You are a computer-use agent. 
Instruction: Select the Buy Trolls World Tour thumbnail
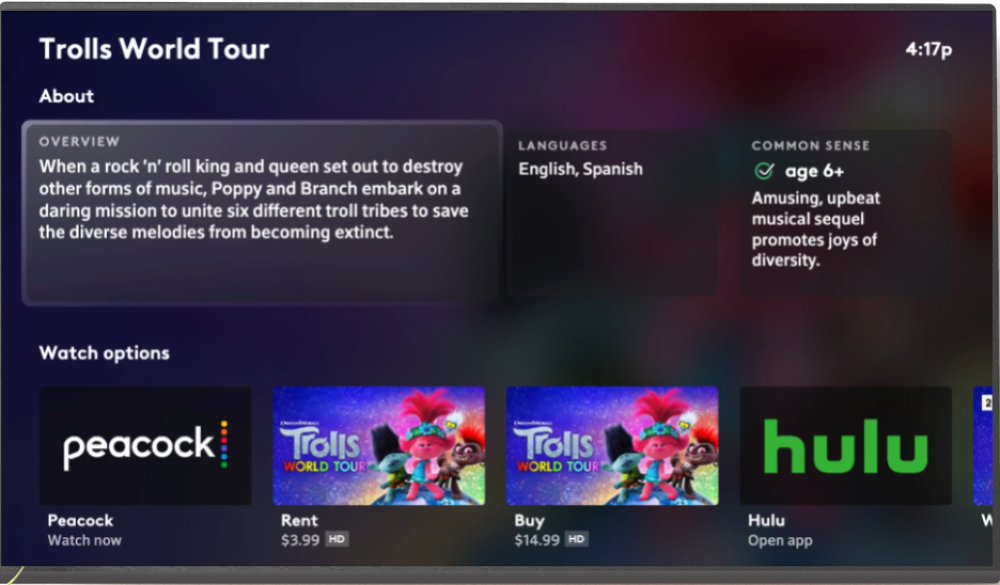(612, 446)
